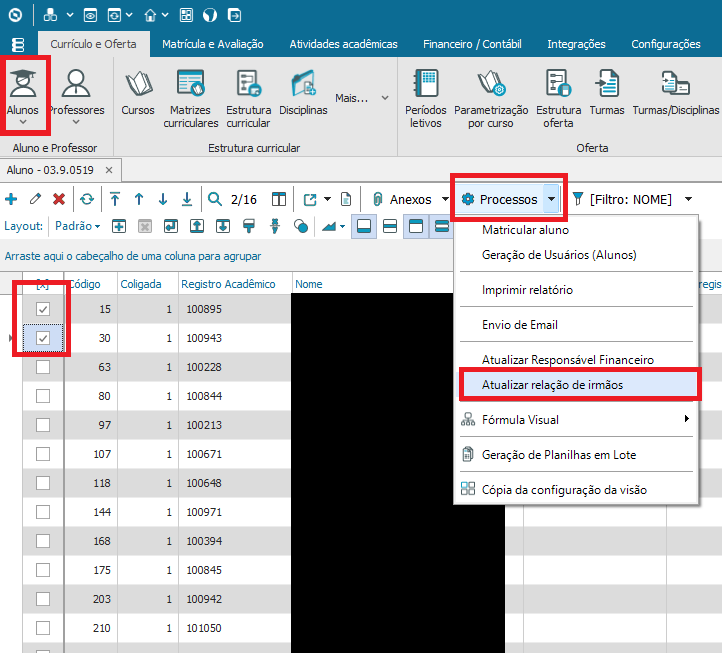
Task: Click the red X delete record icon
Action: [59, 199]
